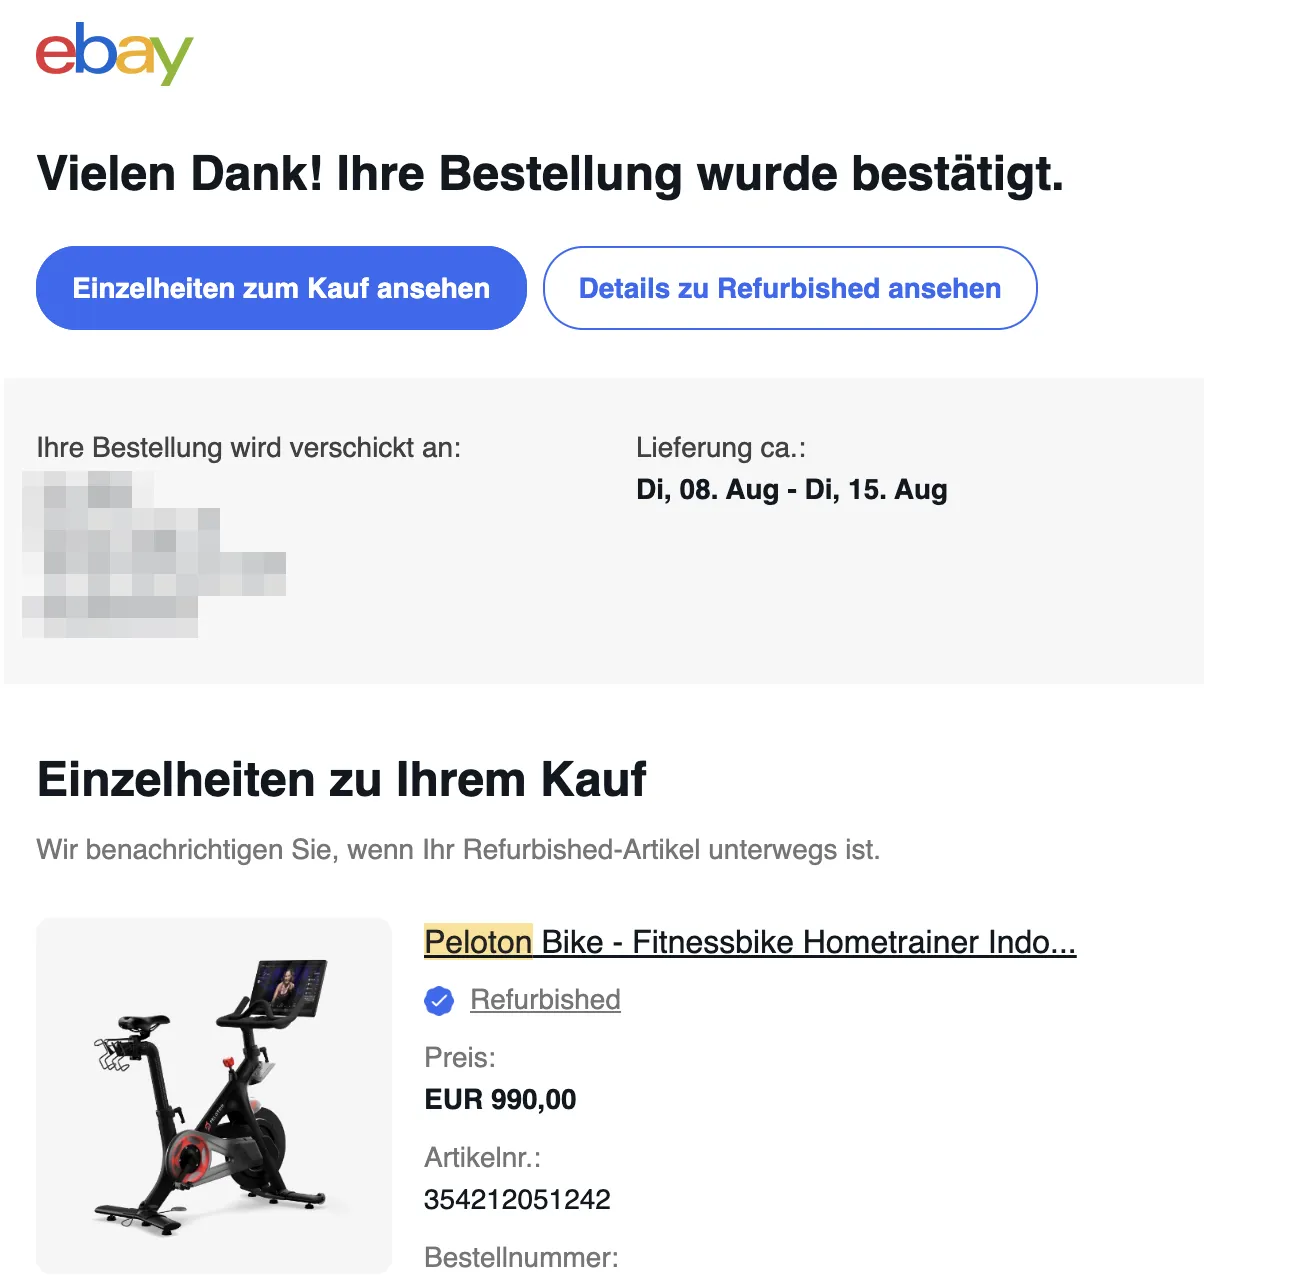Viewport: 1304px width, 1278px height.
Task: Click the Bestellnummer label
Action: (521, 1257)
